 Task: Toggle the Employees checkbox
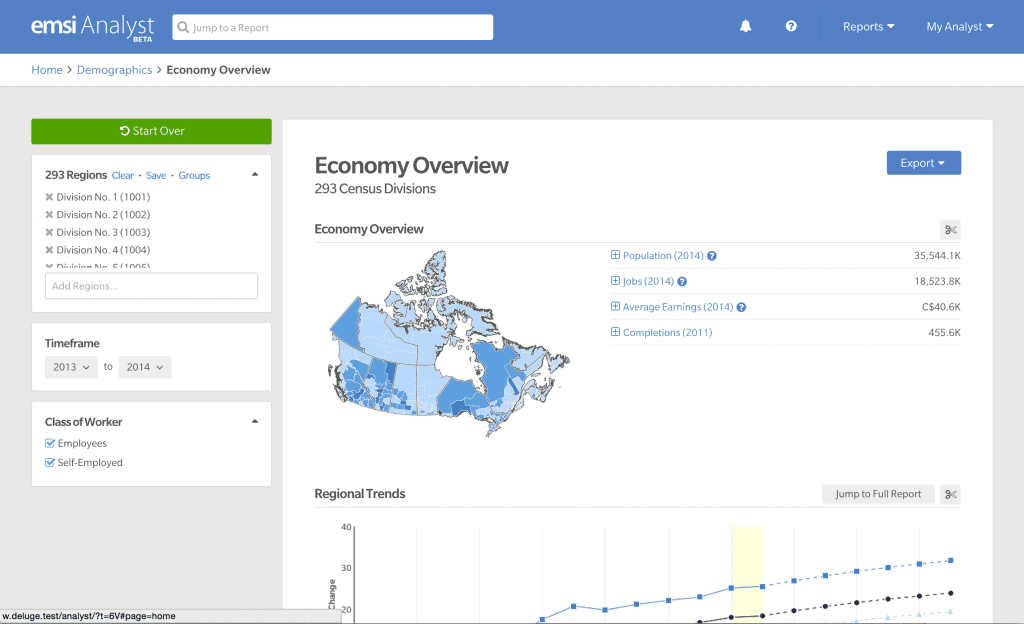click(50, 443)
